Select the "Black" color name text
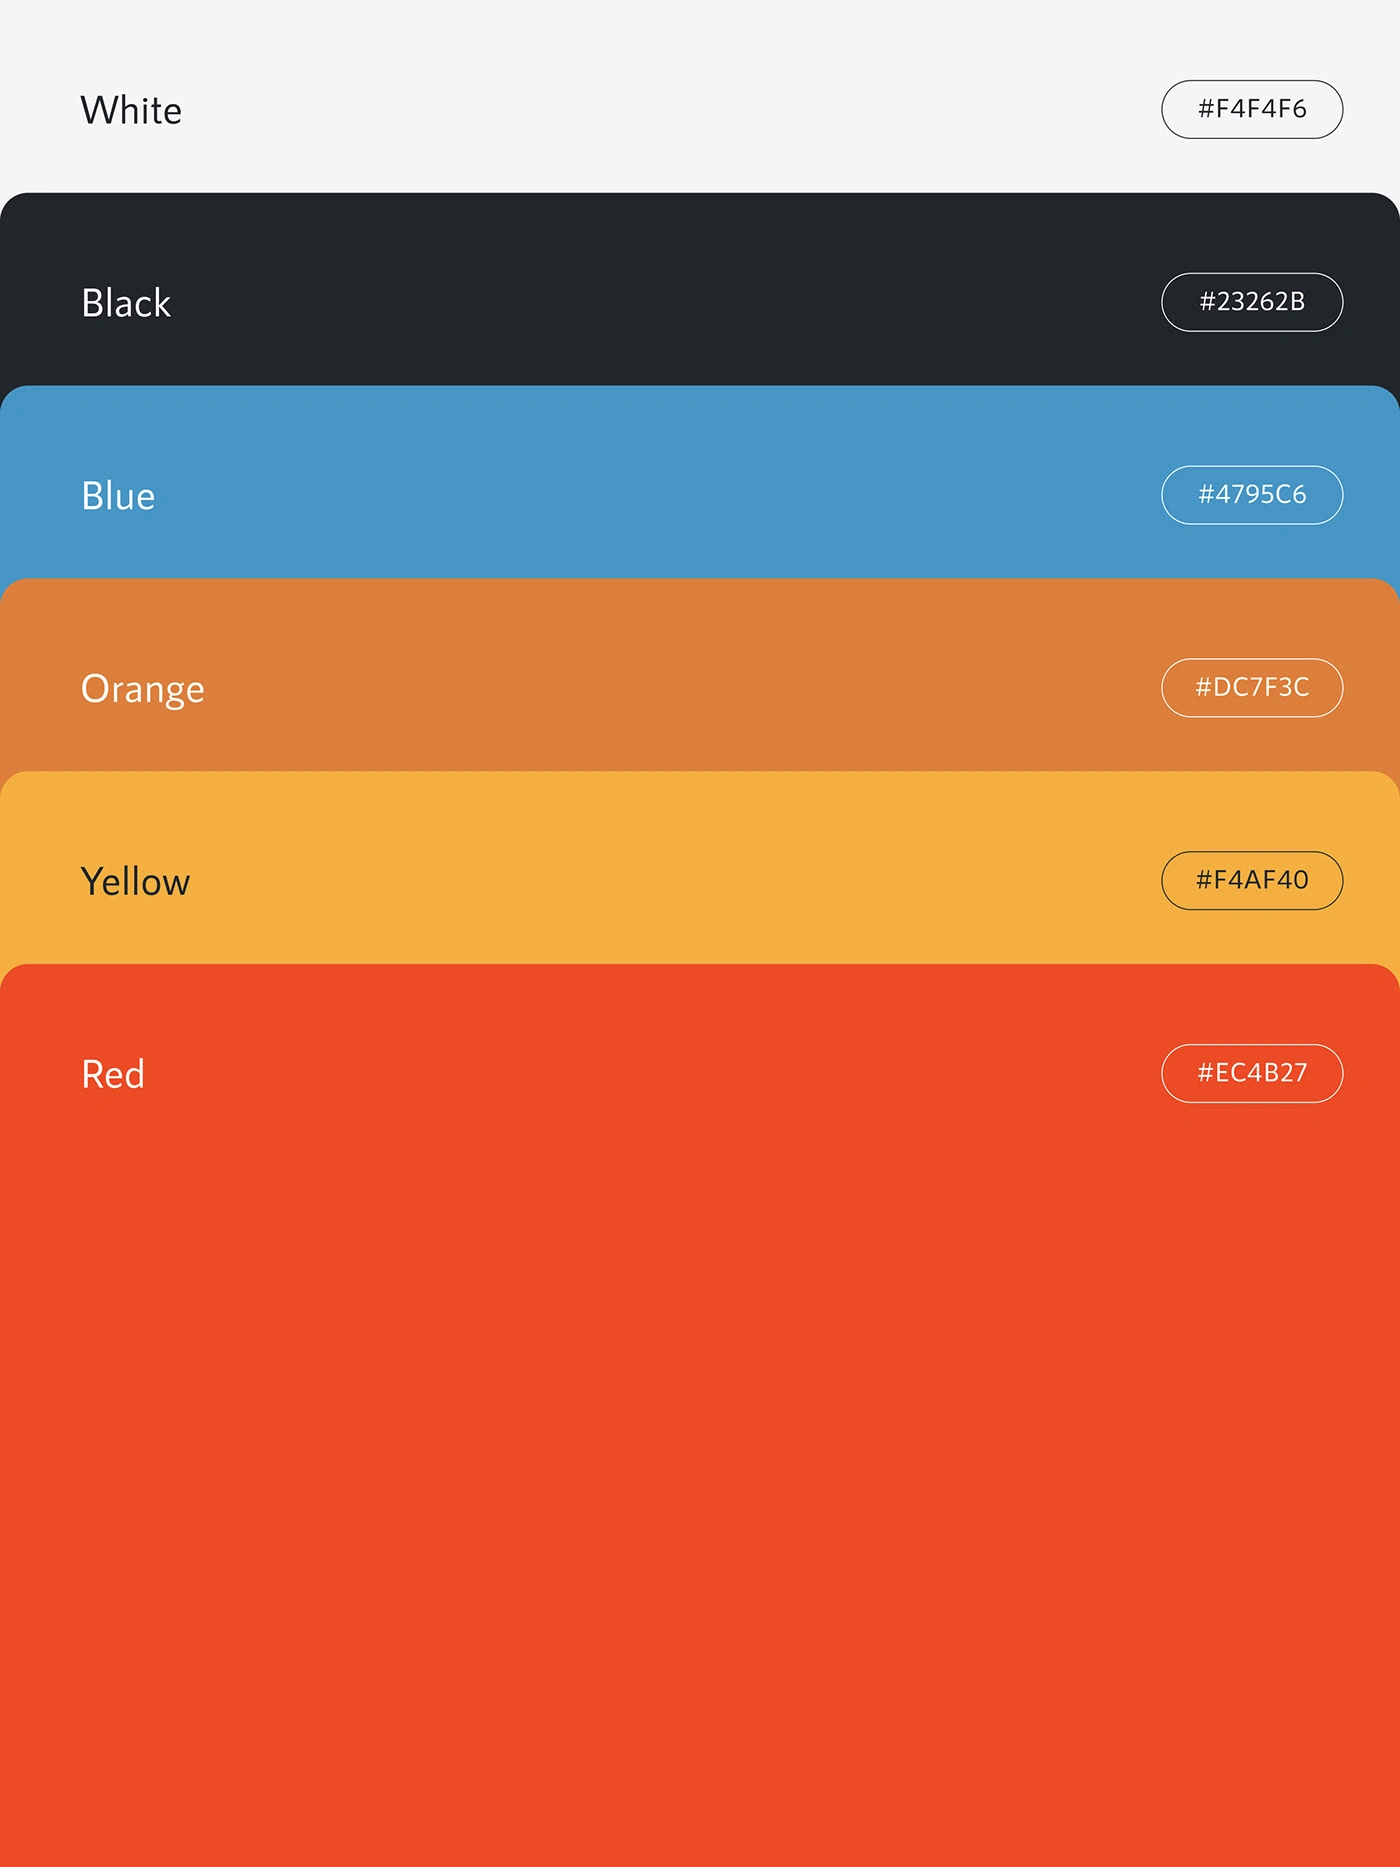This screenshot has height=1867, width=1400. click(126, 303)
